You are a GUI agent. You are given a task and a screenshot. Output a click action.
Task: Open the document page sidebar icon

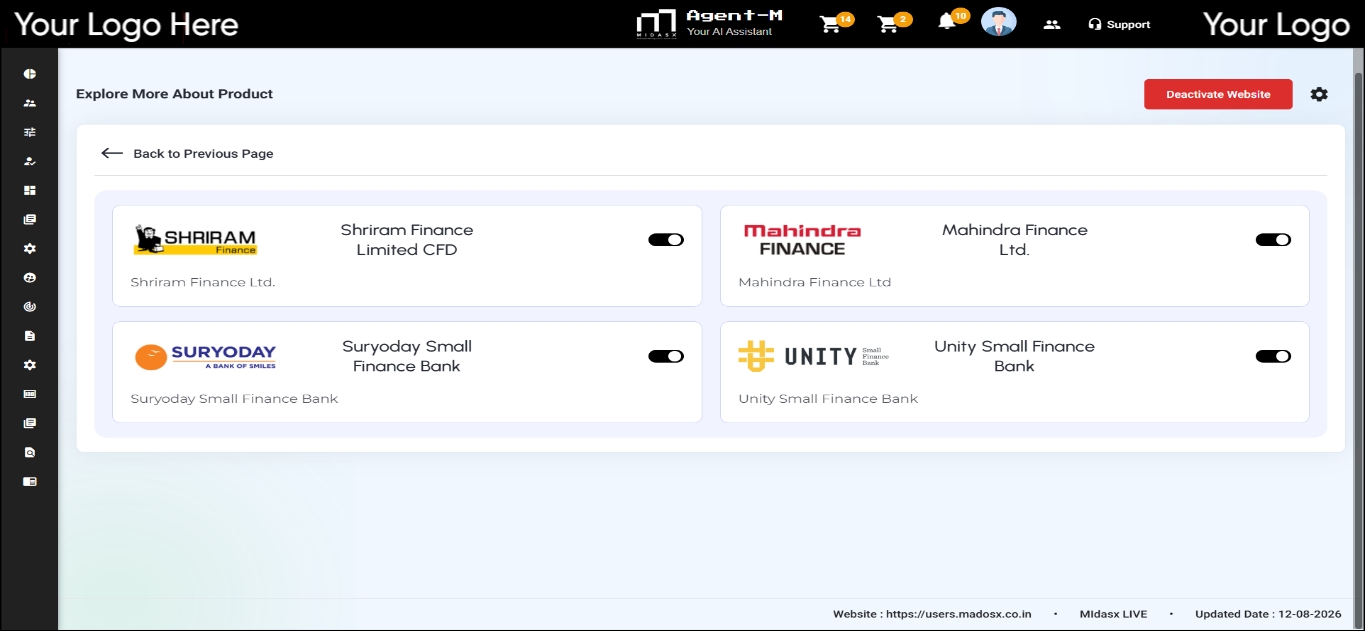30,336
